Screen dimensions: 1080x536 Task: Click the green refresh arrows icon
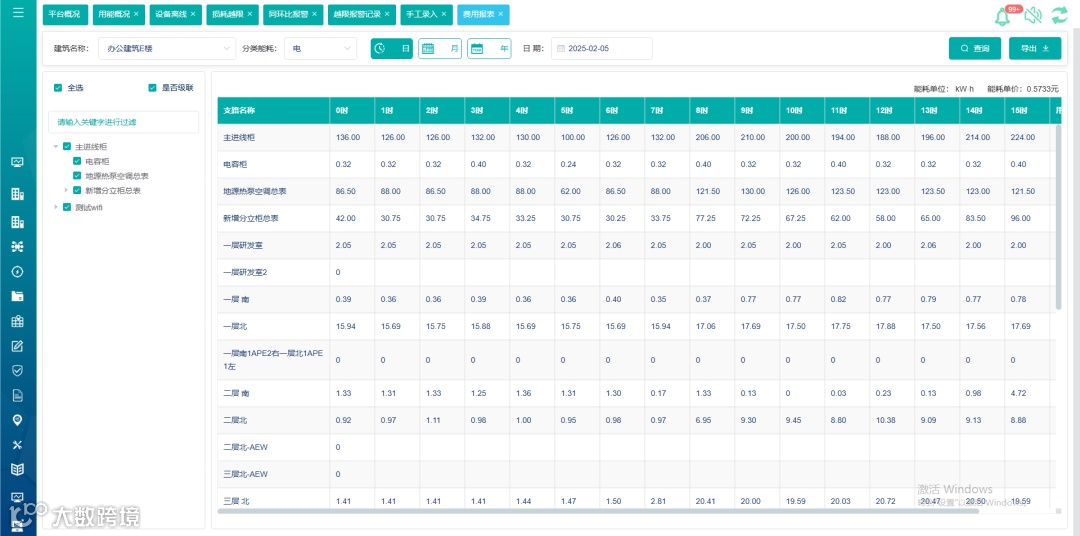pos(1059,15)
